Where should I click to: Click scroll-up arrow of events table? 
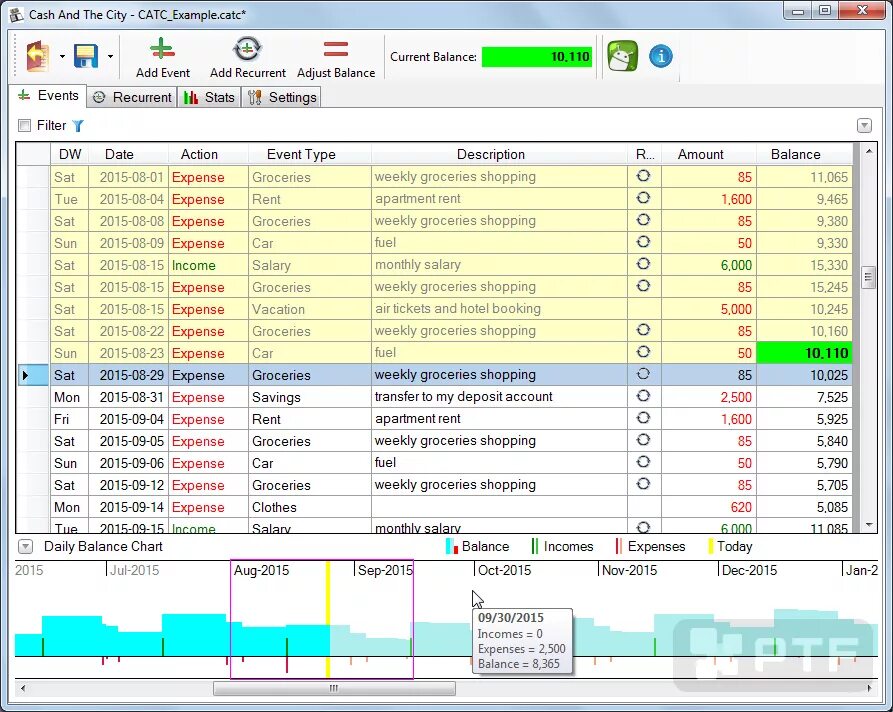pyautogui.click(x=869, y=151)
